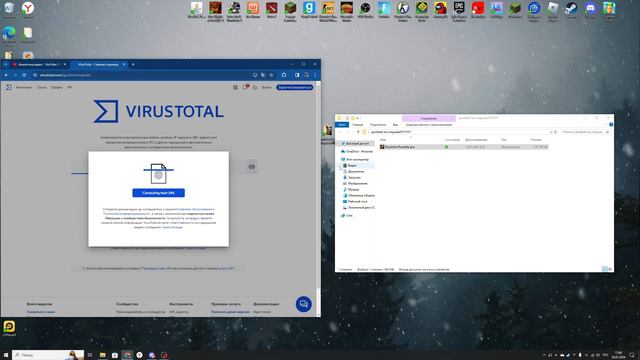Launch Garry's Mod from desktop icons

pyautogui.click(x=309, y=8)
